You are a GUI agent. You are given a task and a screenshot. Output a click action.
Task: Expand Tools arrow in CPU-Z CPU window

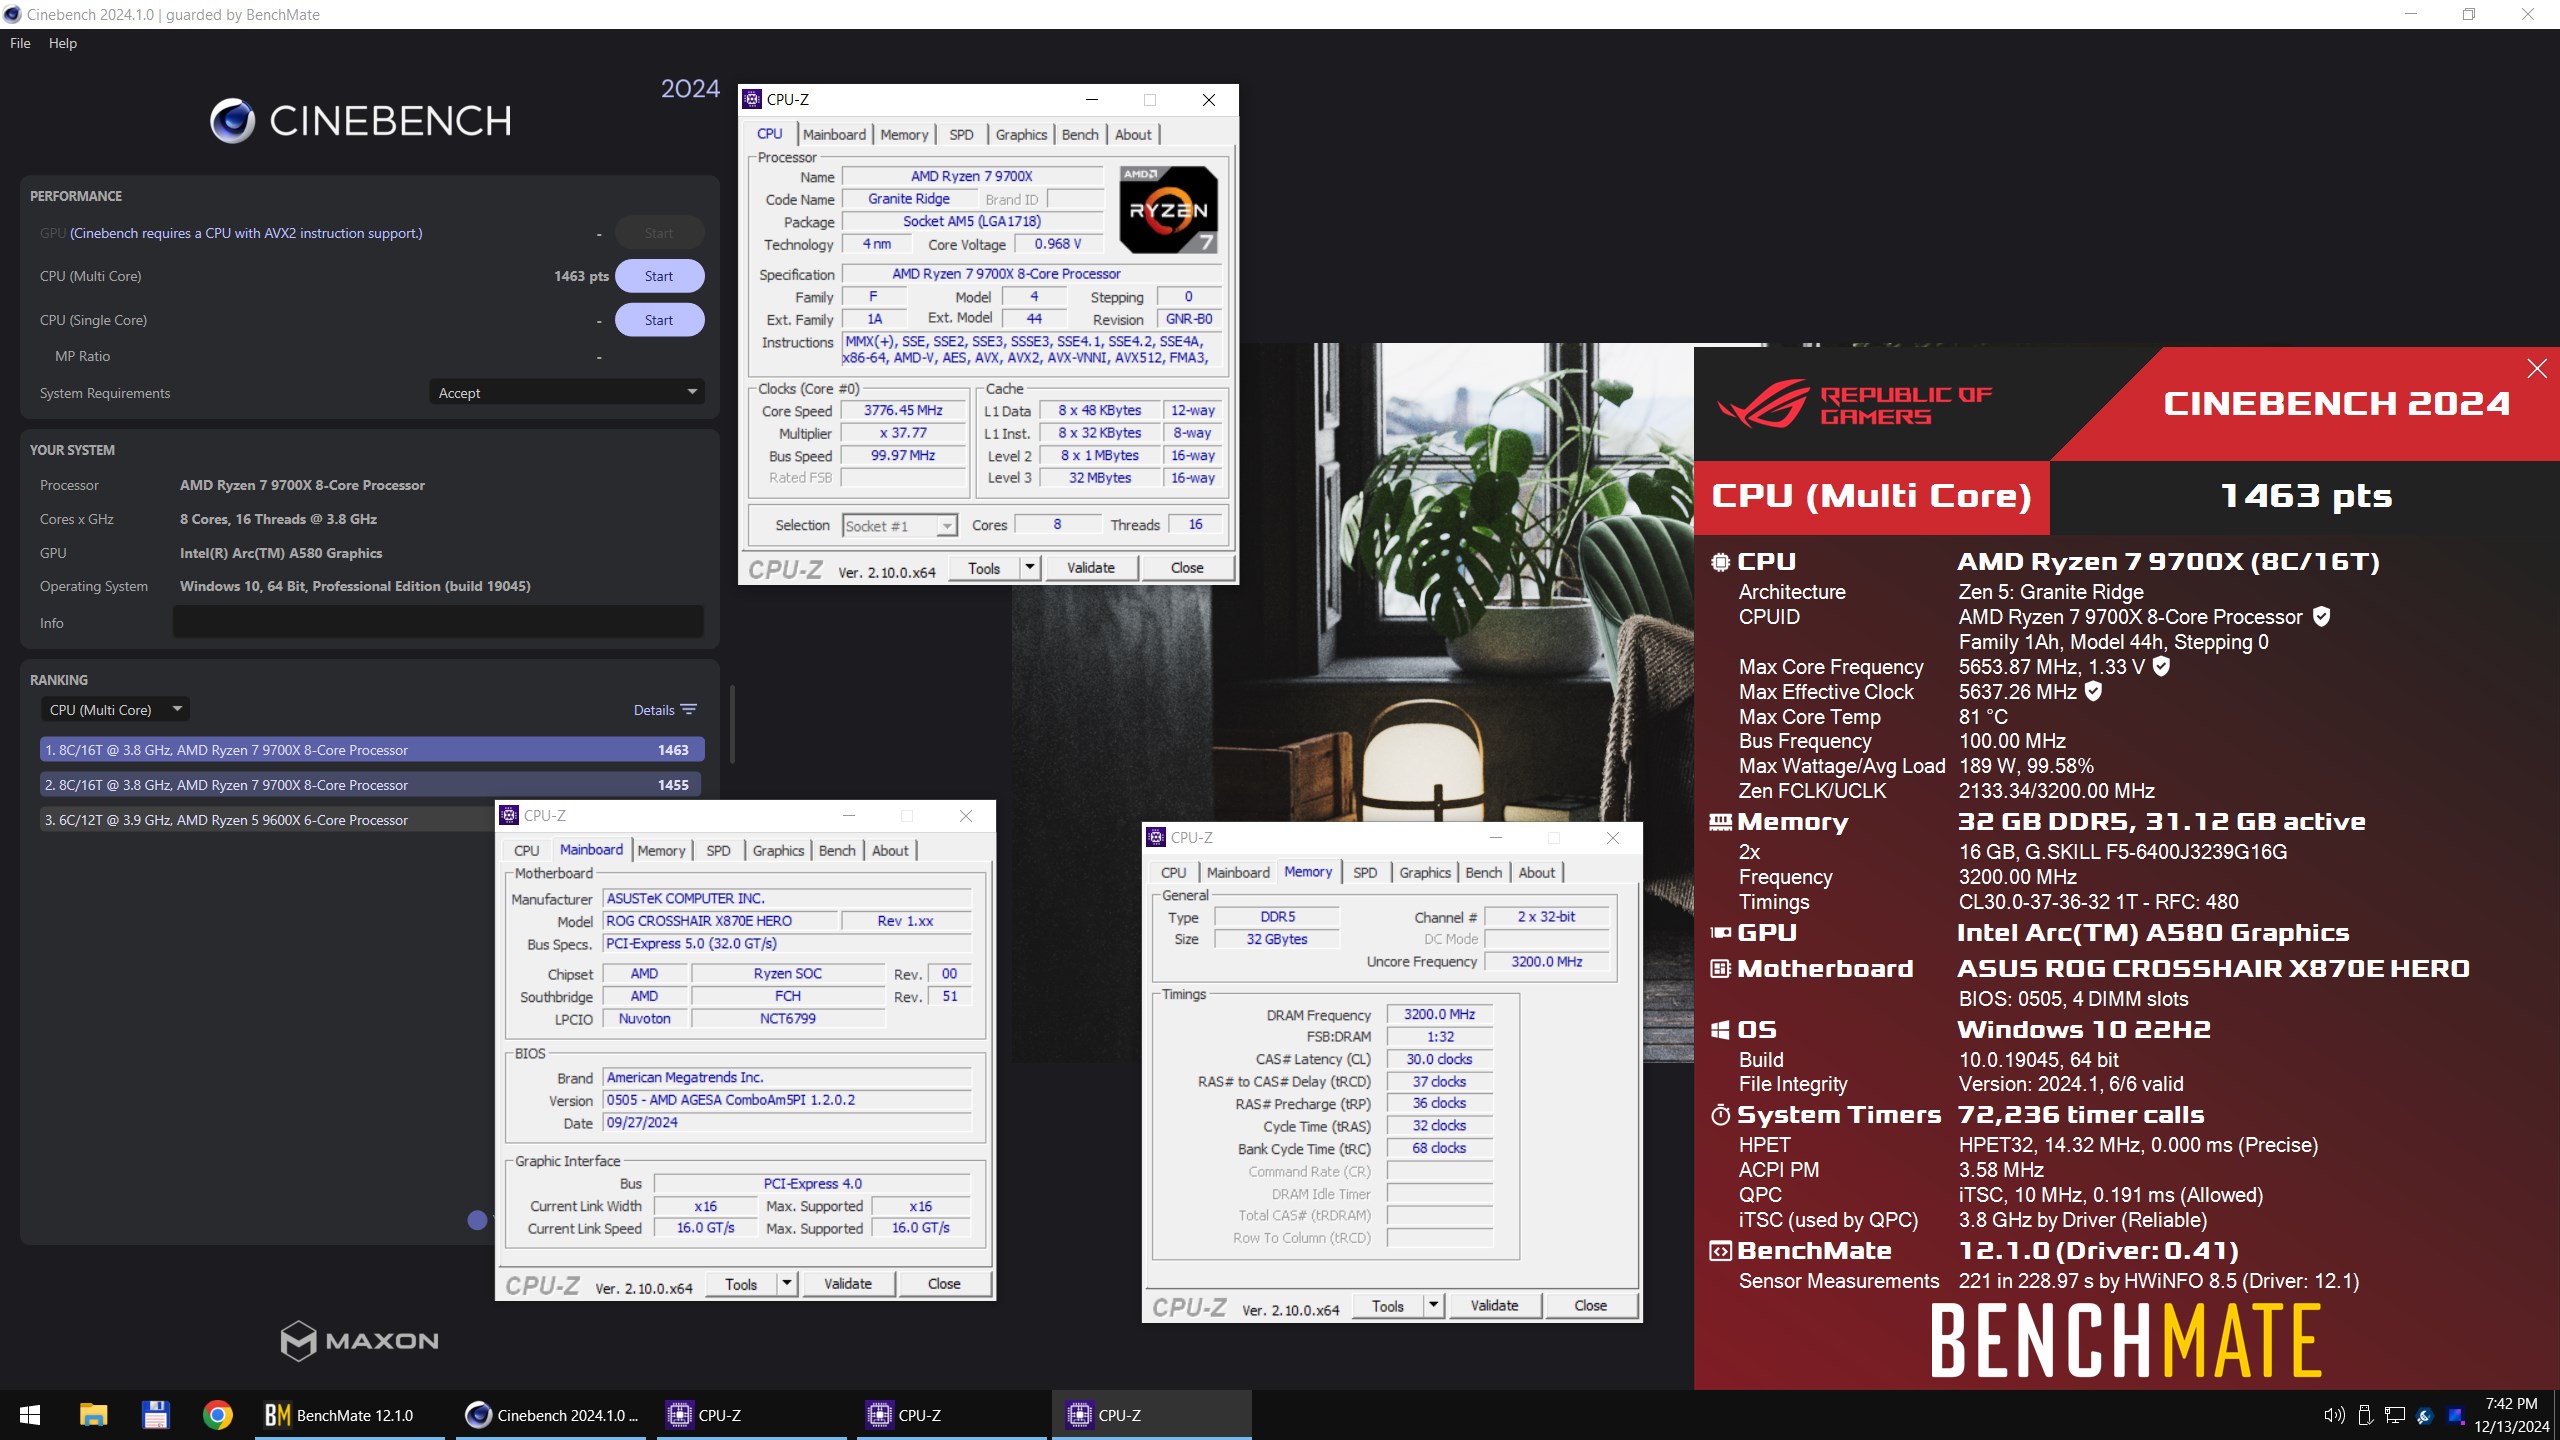pos(1030,568)
